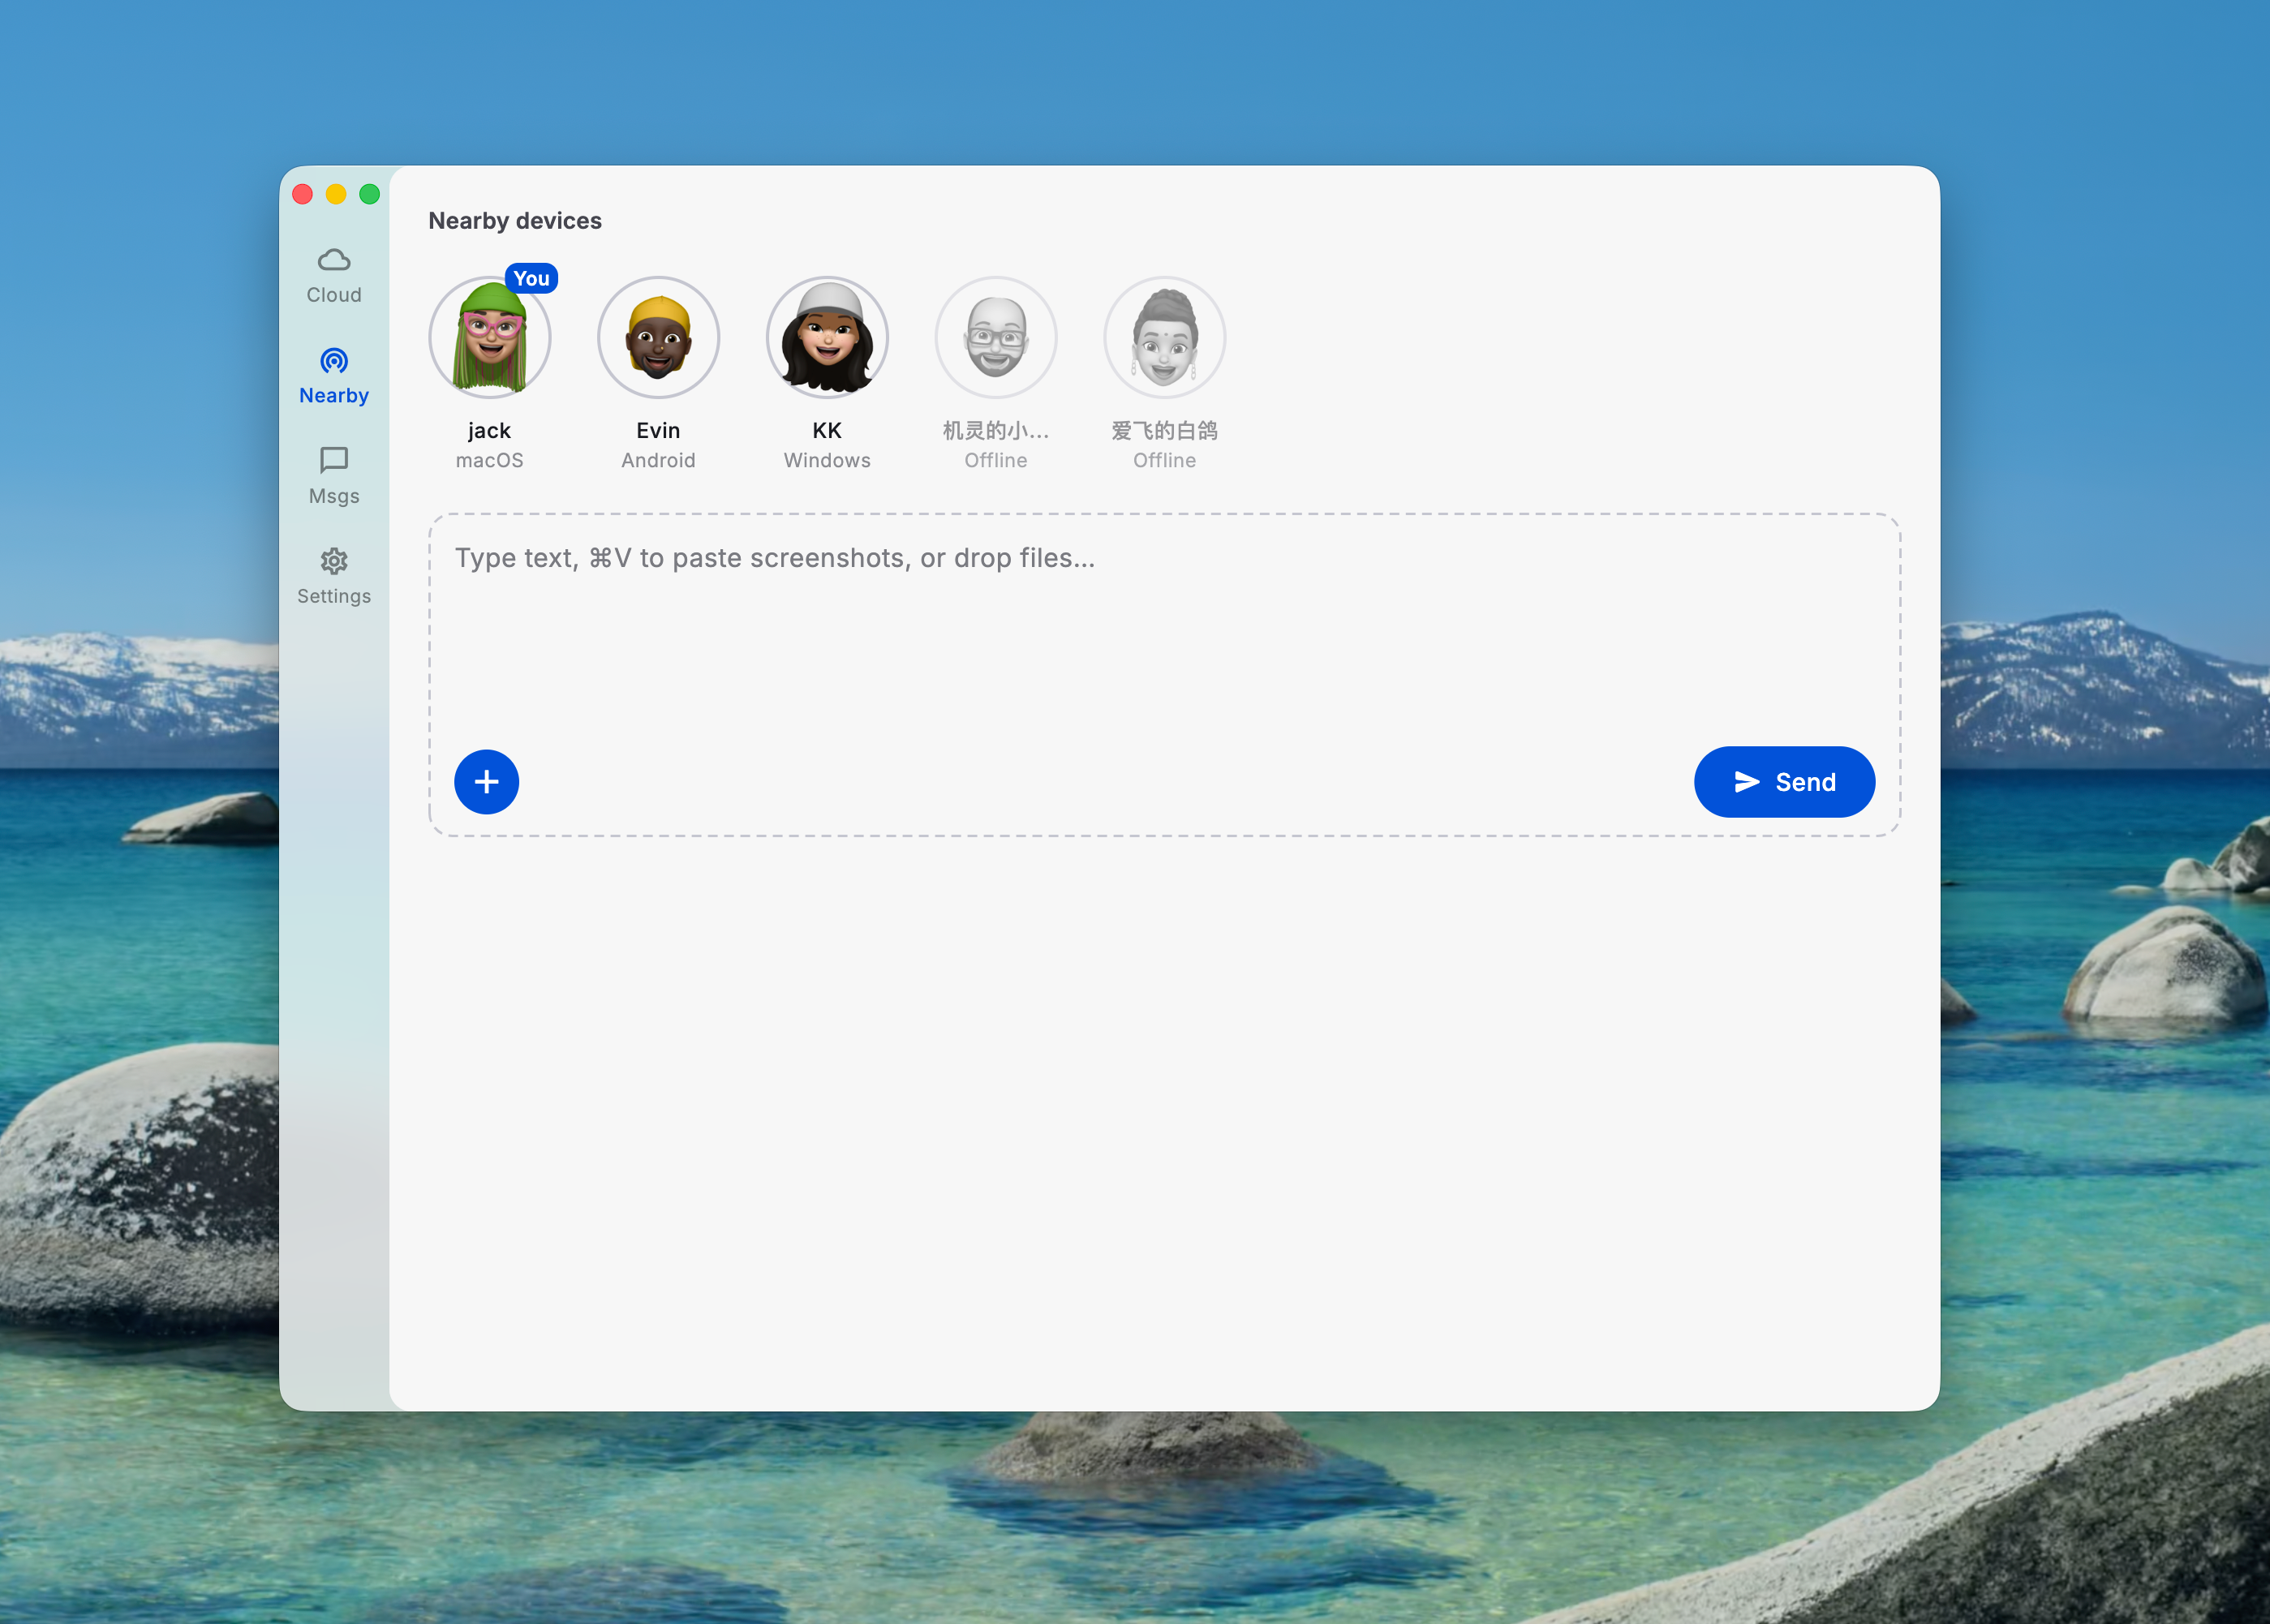
Task: Select the offline device 机灵的小...
Action: (996, 337)
